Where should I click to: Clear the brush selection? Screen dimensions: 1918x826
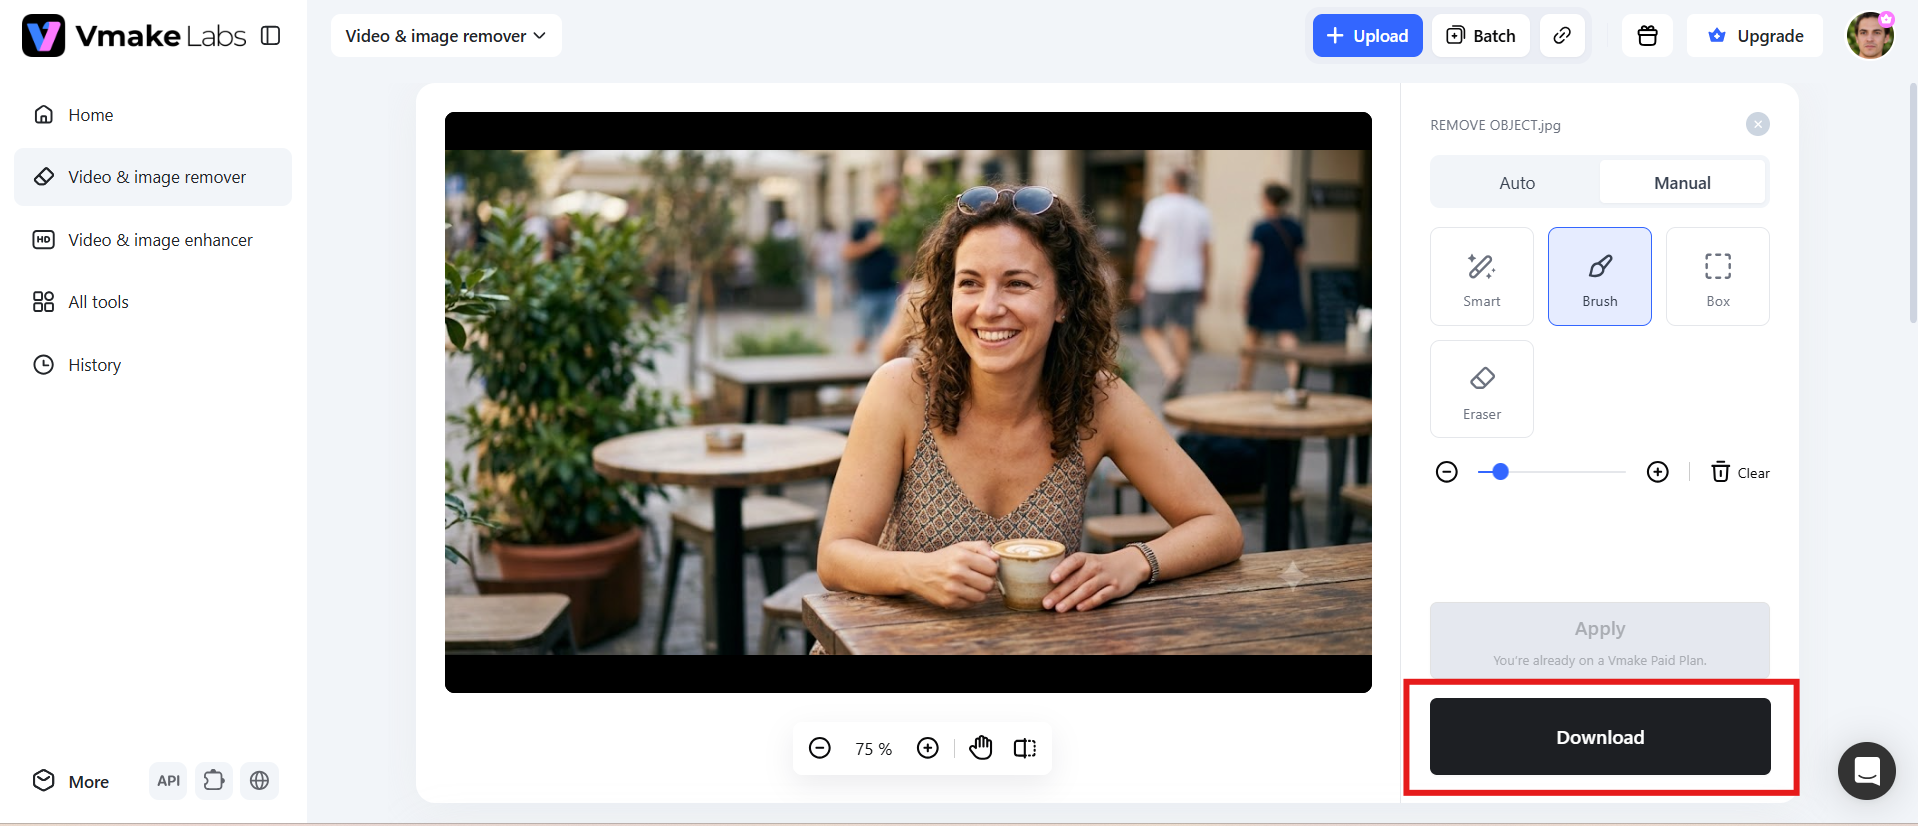pyautogui.click(x=1740, y=472)
